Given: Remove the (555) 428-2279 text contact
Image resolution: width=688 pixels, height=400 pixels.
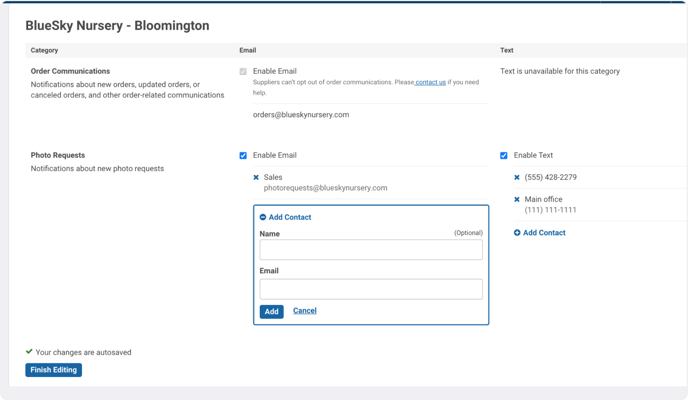Looking at the screenshot, I should (517, 178).
